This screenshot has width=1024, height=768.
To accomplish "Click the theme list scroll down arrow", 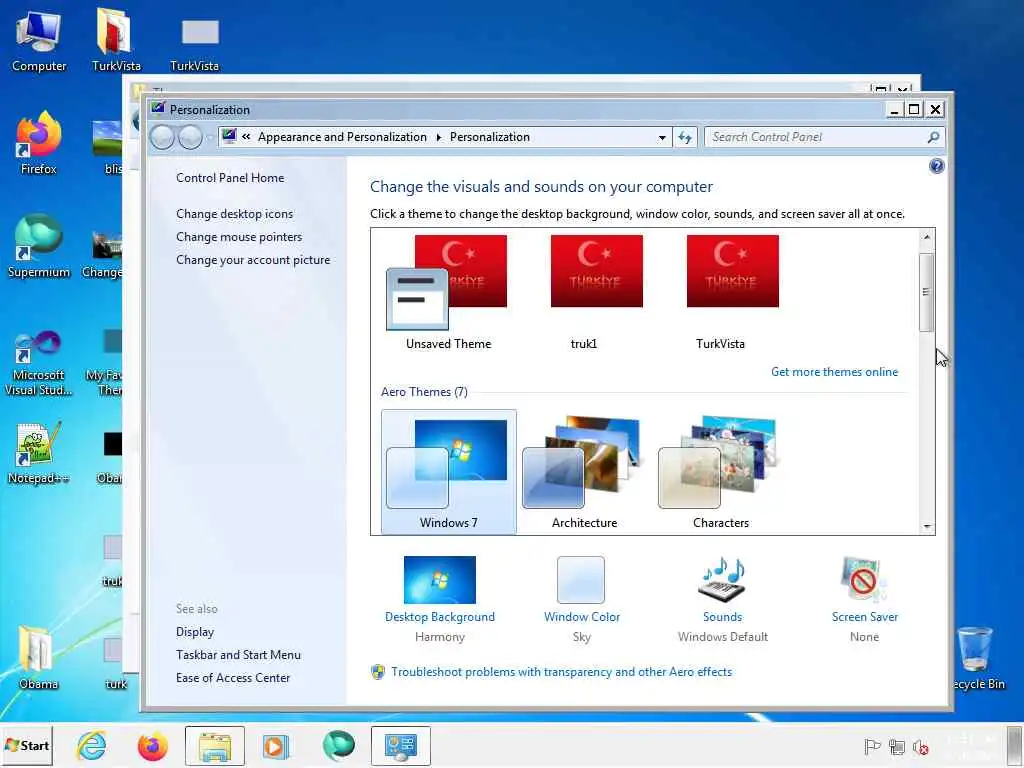I will [x=927, y=526].
